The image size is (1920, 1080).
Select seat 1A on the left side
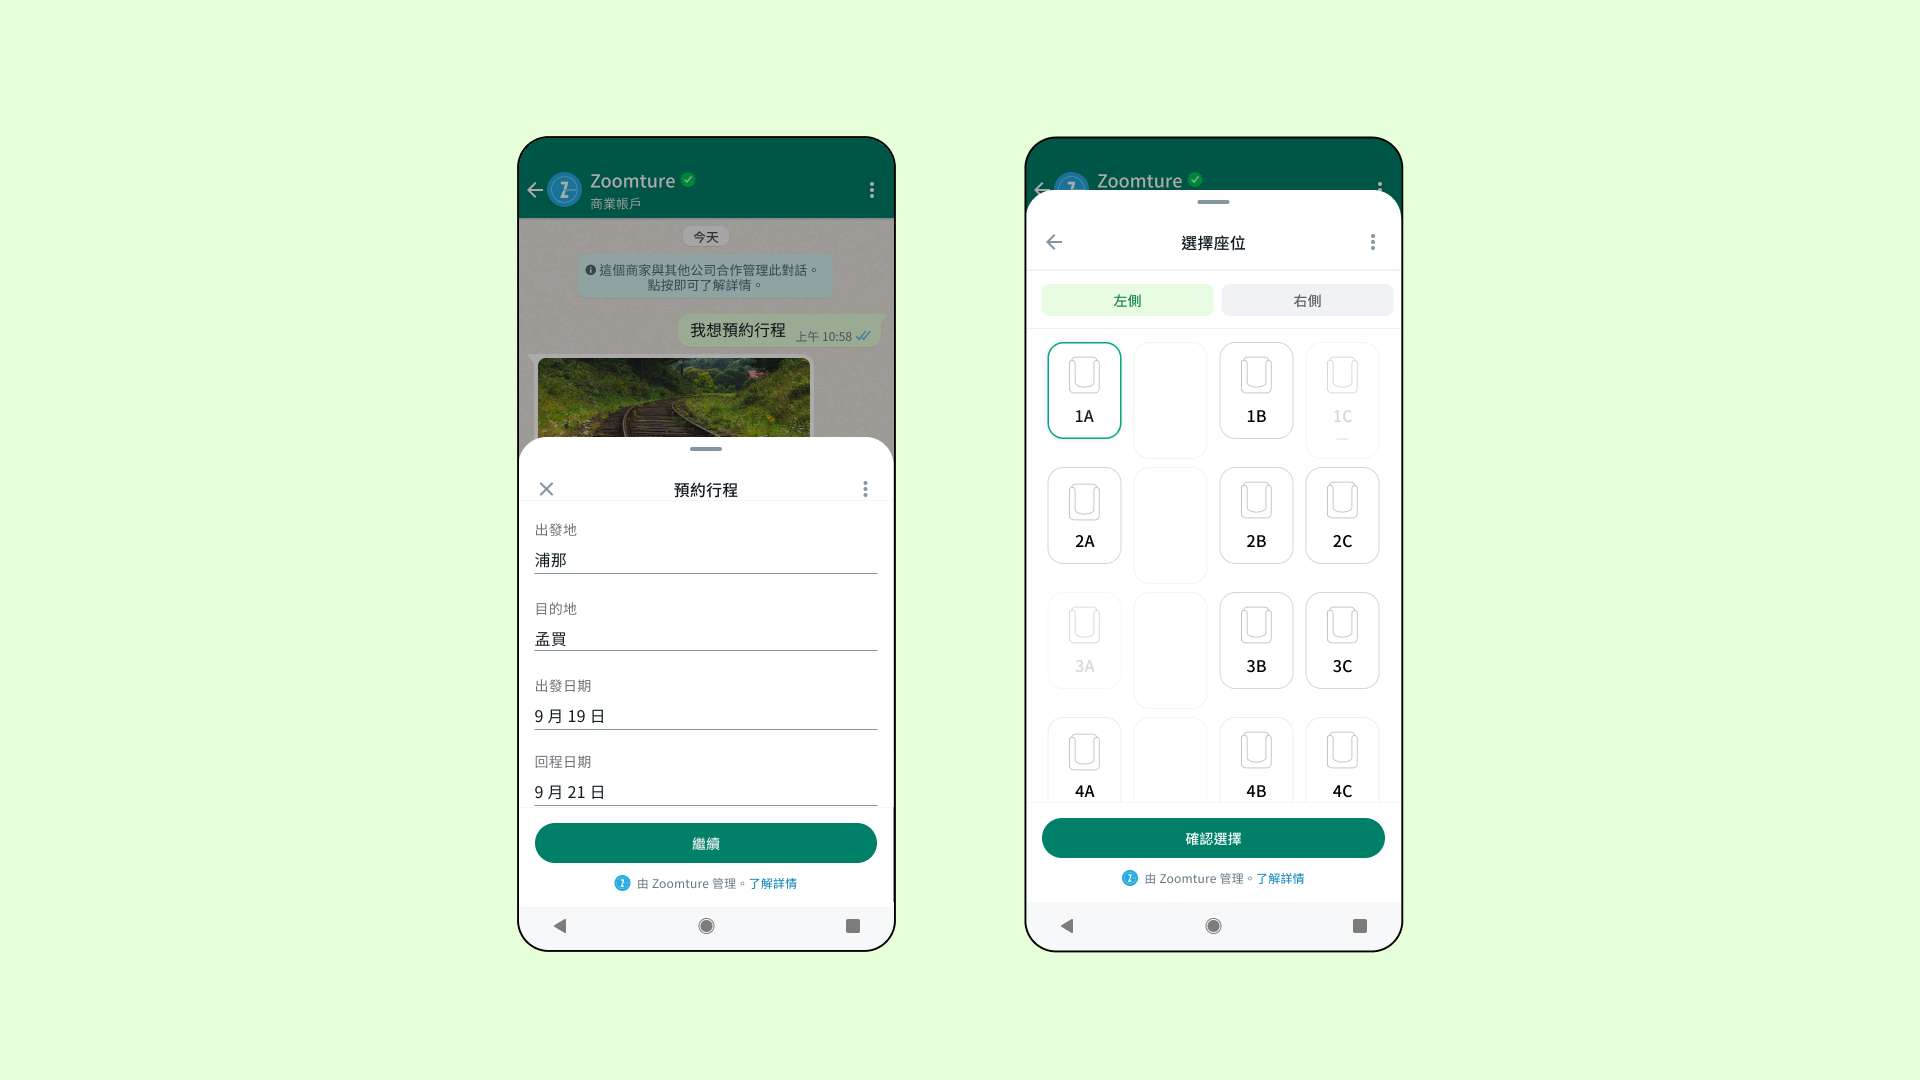[x=1083, y=388]
